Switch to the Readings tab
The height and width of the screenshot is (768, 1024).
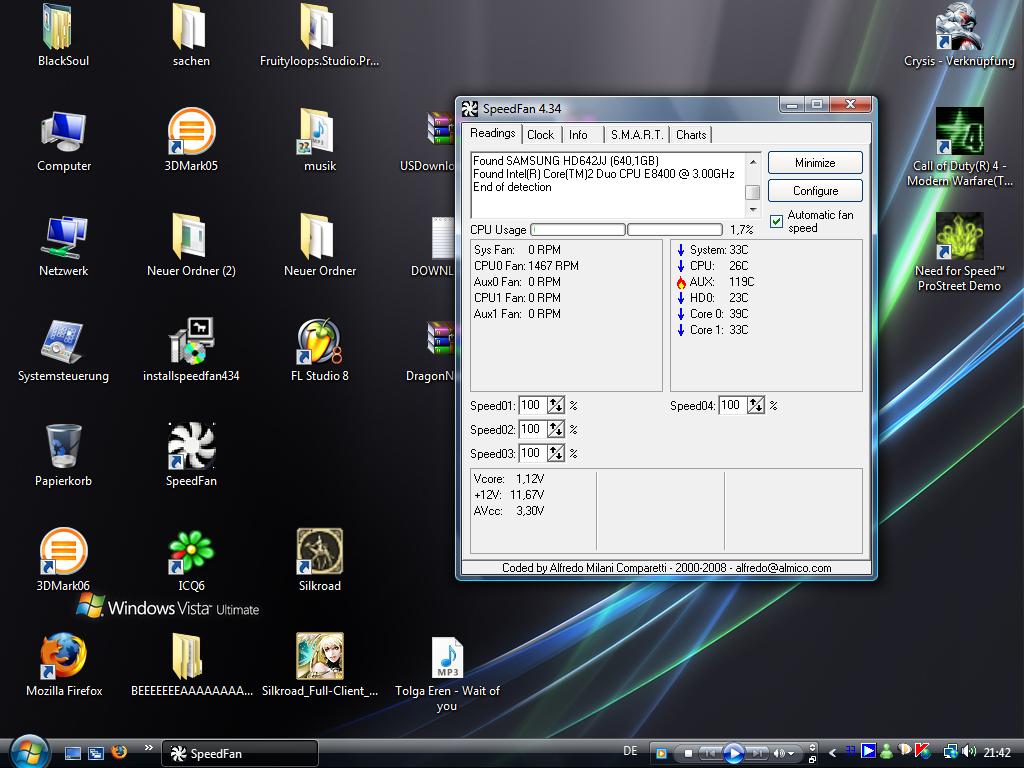point(493,133)
